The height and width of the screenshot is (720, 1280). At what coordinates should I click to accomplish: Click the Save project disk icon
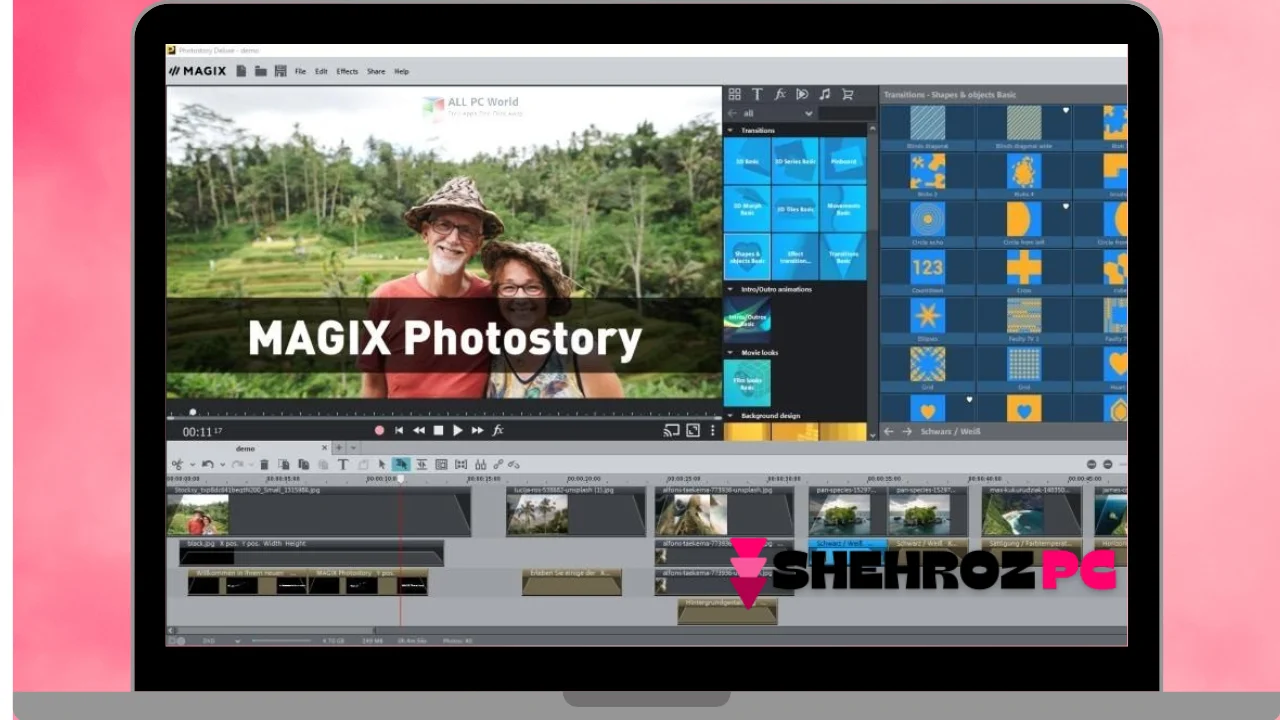280,71
